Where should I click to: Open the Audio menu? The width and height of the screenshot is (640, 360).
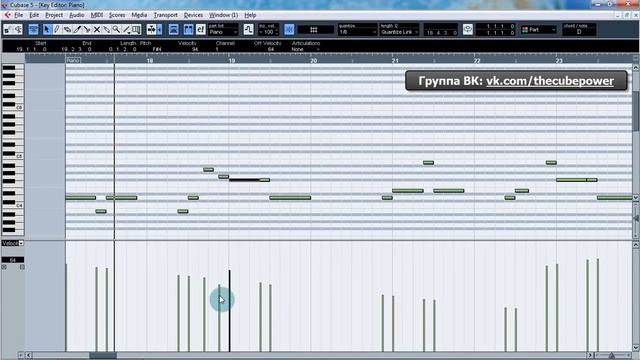pyautogui.click(x=76, y=15)
